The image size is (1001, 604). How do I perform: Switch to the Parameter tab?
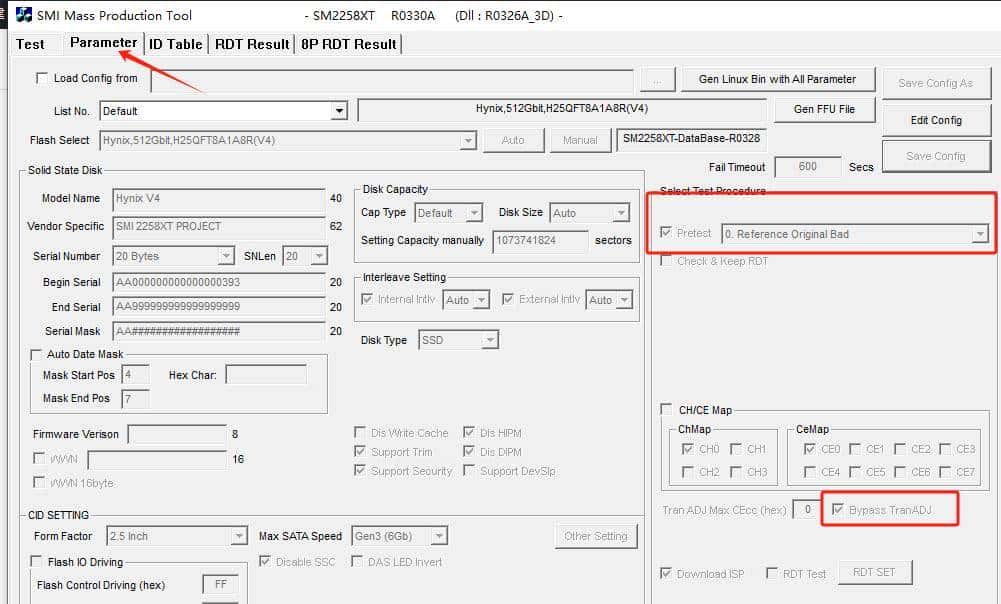(x=103, y=43)
